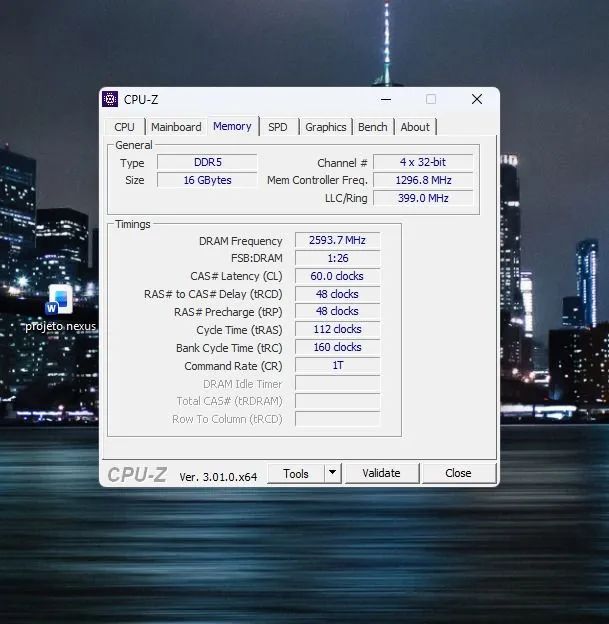The image size is (609, 624).
Task: Click the empty Row To Column field
Action: point(338,419)
